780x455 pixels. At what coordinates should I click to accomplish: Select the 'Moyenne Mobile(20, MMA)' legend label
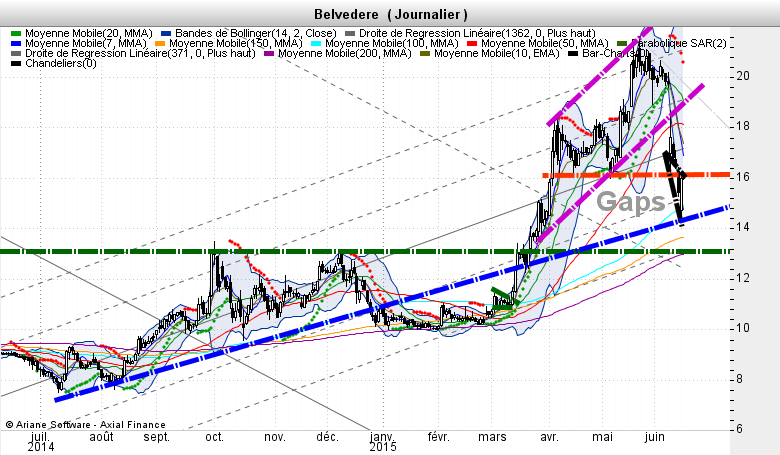click(89, 33)
